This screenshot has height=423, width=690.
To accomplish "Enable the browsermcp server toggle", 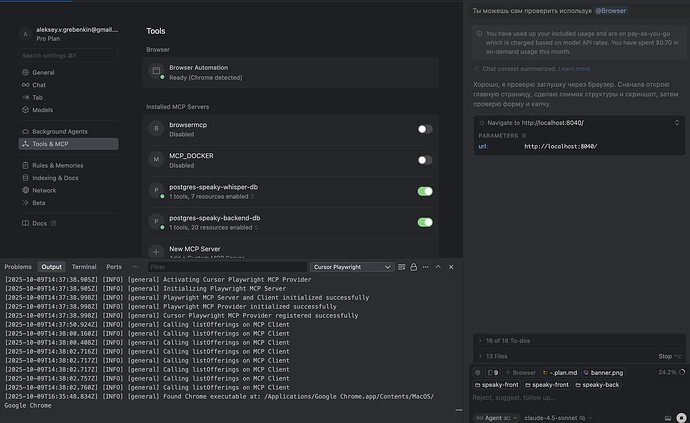I will (x=425, y=129).
